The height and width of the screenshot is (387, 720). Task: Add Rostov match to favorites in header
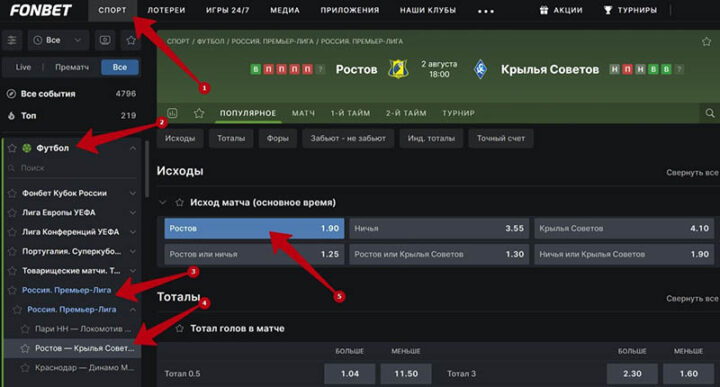(x=706, y=42)
